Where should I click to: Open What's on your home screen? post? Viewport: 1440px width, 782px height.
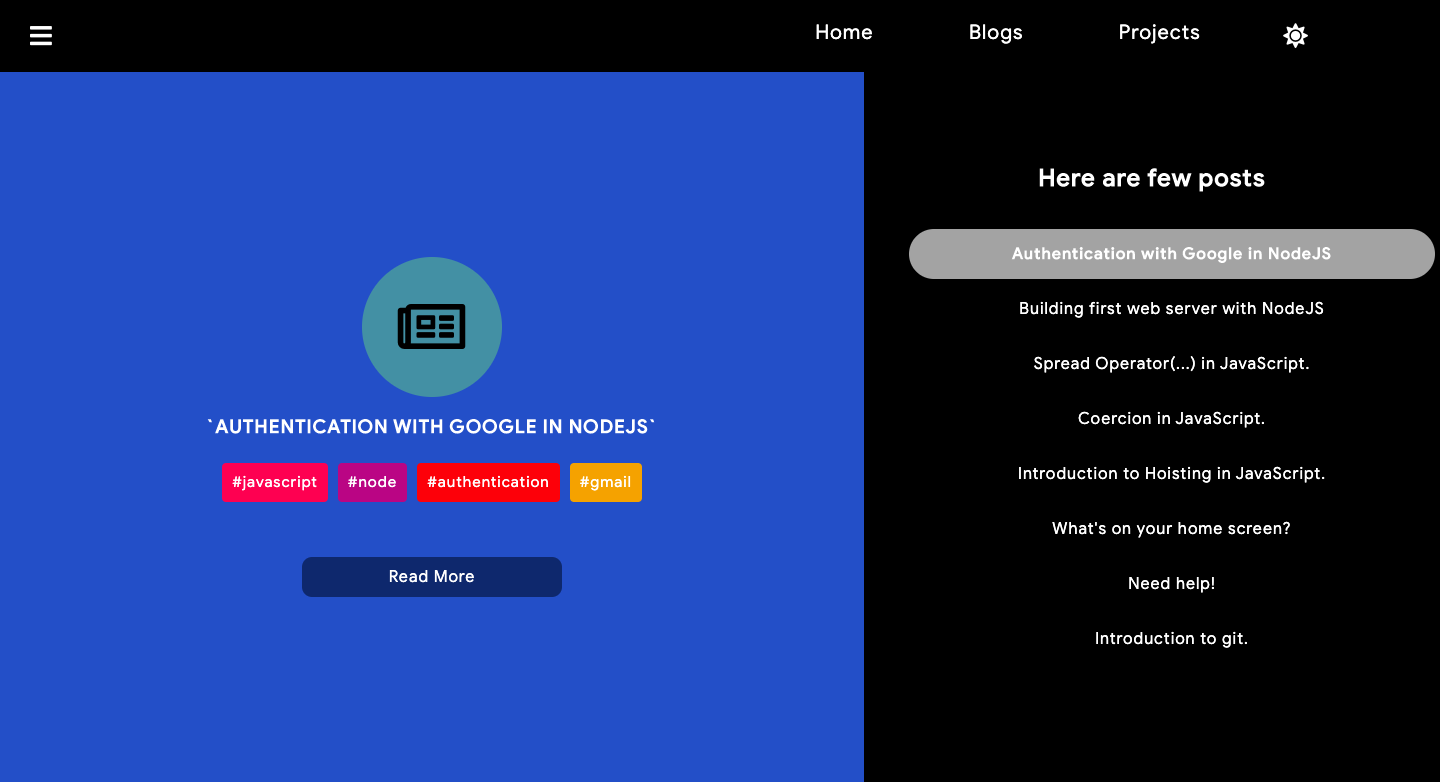1172,529
